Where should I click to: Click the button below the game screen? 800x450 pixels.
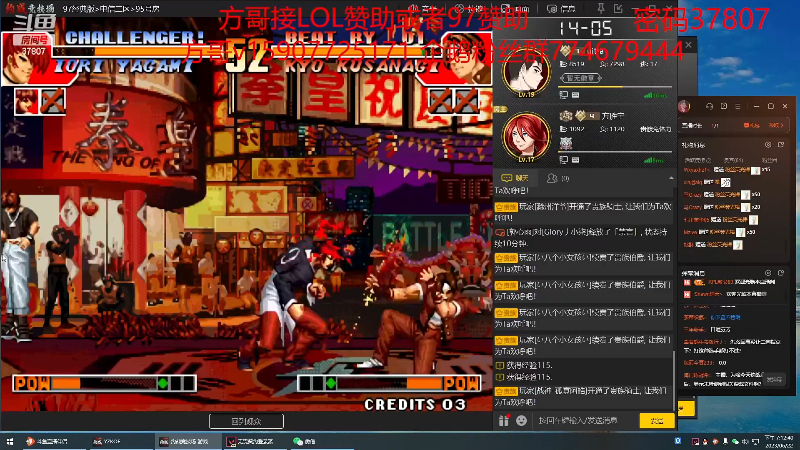246,421
